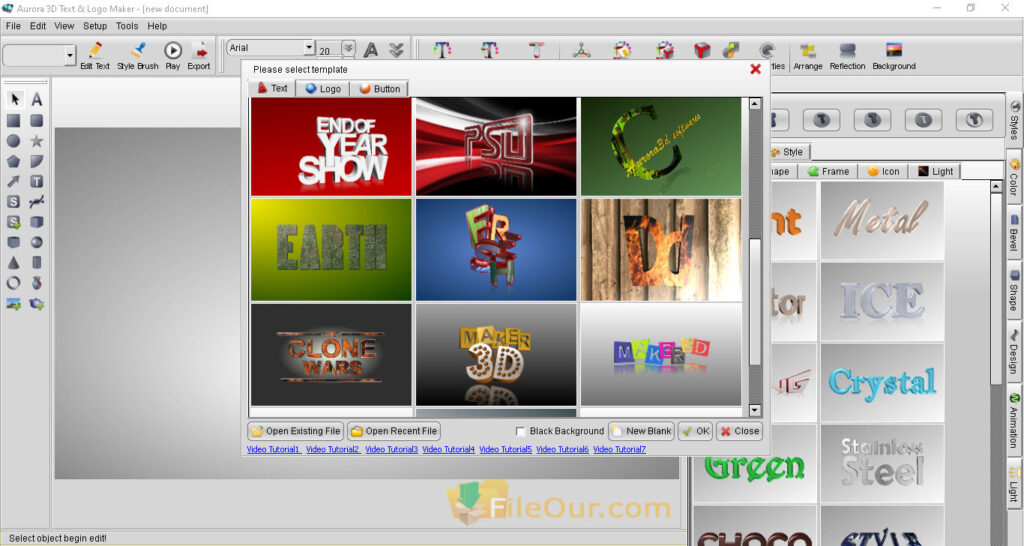
Task: Open the Video Tutorial7 link
Action: click(619, 449)
